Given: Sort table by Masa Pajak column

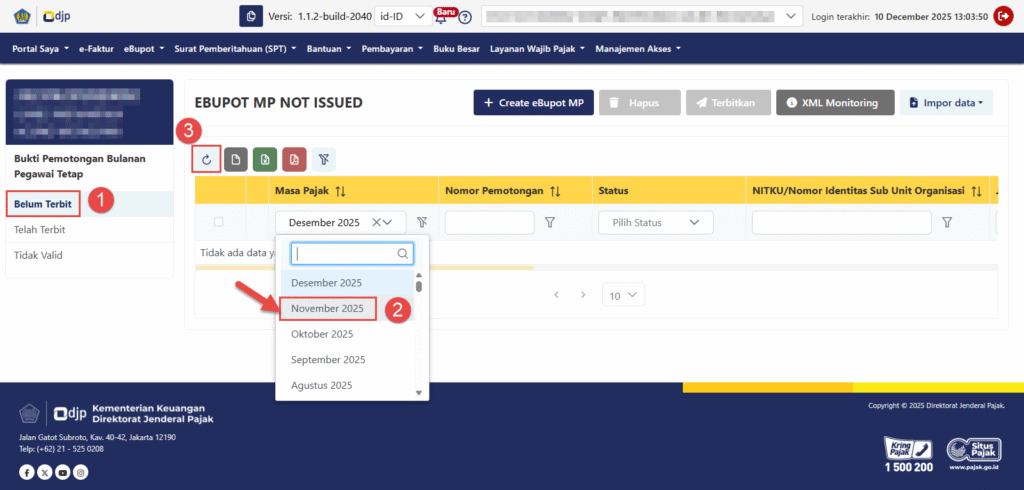Looking at the screenshot, I should 340,190.
